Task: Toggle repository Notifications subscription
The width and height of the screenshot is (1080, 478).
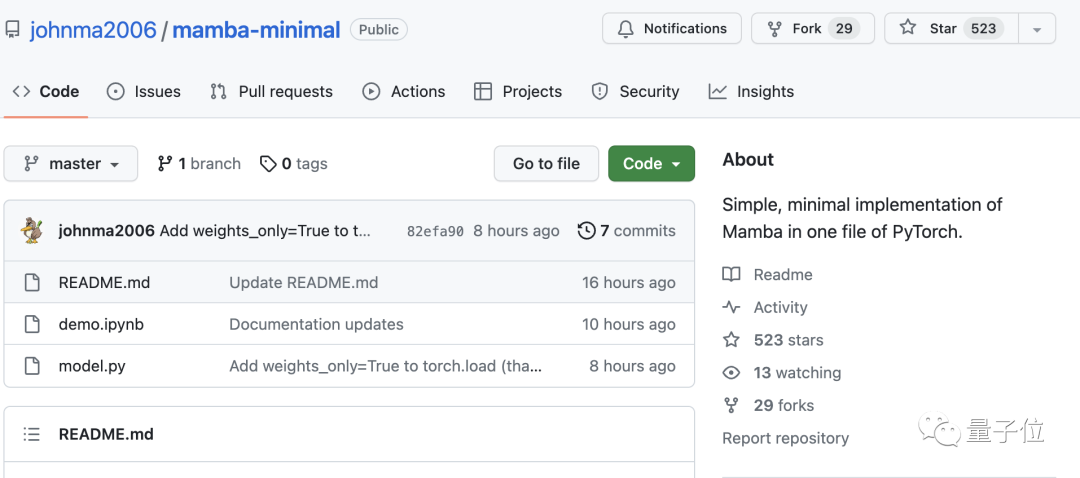Action: (x=672, y=29)
